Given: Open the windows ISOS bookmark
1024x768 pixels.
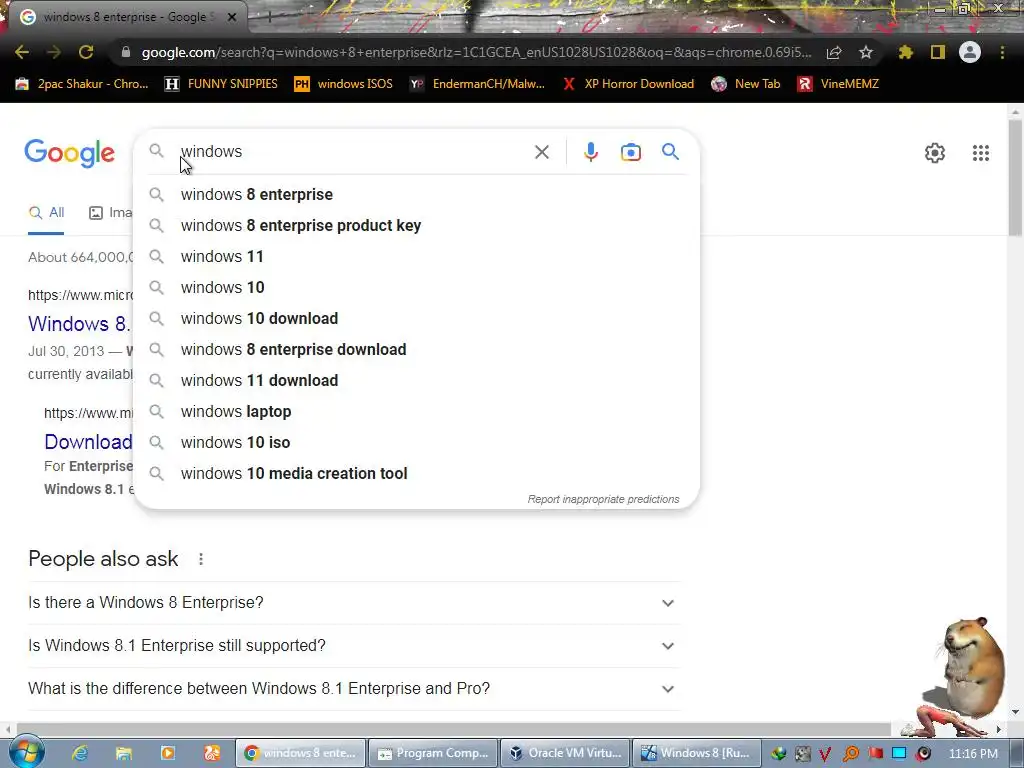Looking at the screenshot, I should (344, 84).
